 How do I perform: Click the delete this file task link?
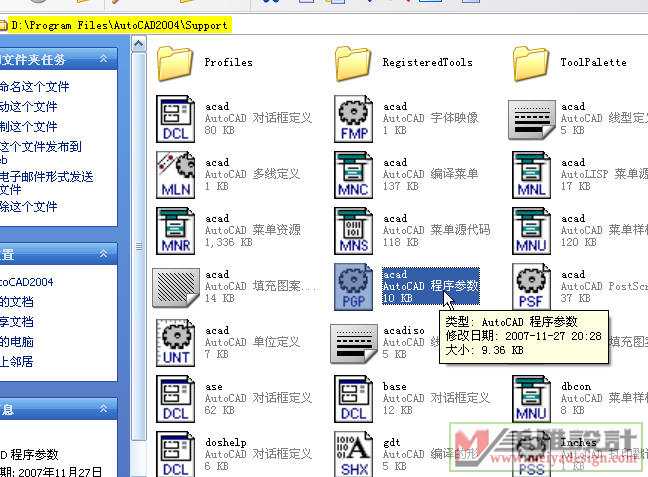coord(29,206)
